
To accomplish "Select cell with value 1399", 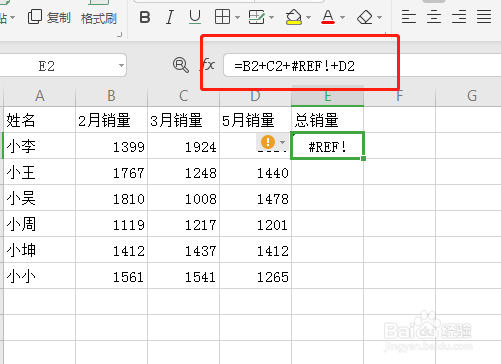I will [112, 146].
